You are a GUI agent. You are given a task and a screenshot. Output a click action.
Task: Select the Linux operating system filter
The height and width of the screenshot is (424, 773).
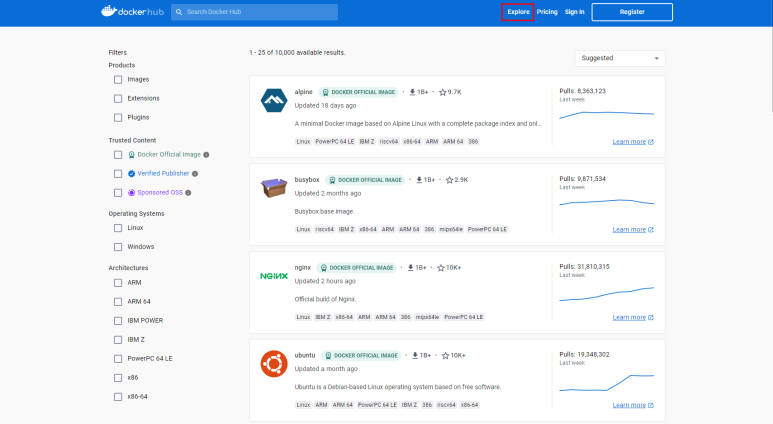pos(118,228)
